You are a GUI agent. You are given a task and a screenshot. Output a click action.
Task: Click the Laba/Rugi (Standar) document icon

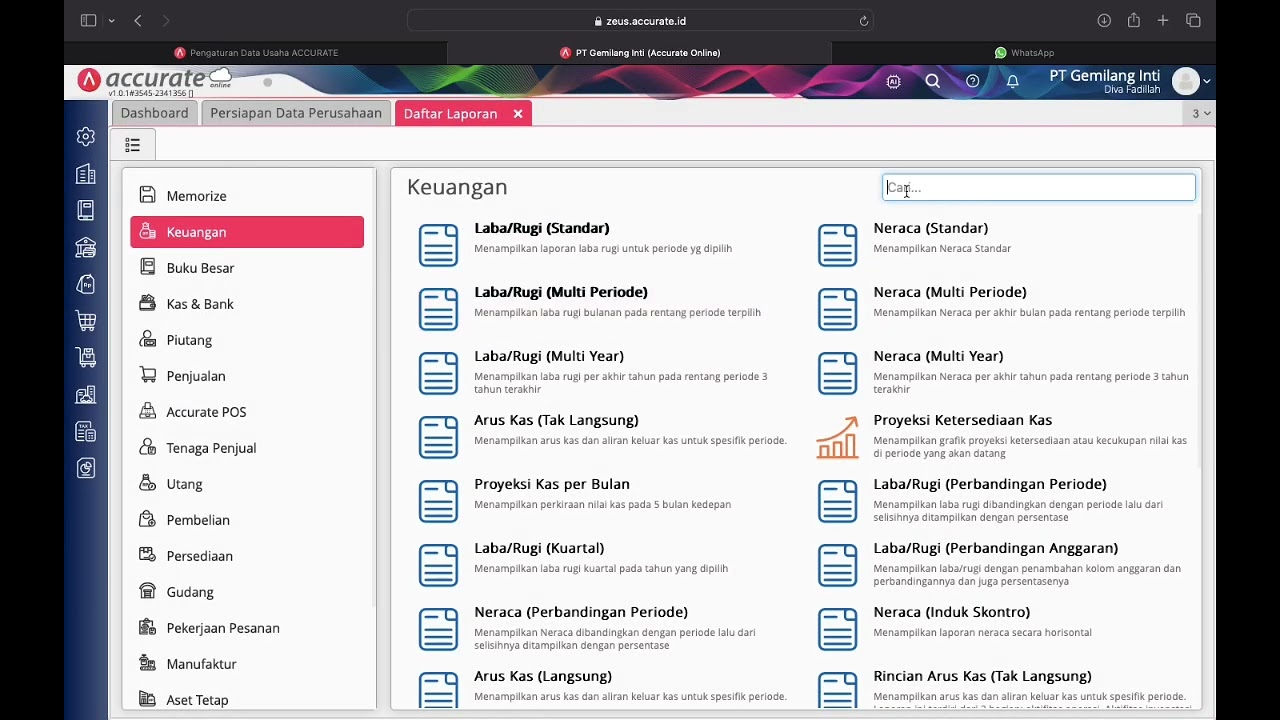click(x=438, y=246)
